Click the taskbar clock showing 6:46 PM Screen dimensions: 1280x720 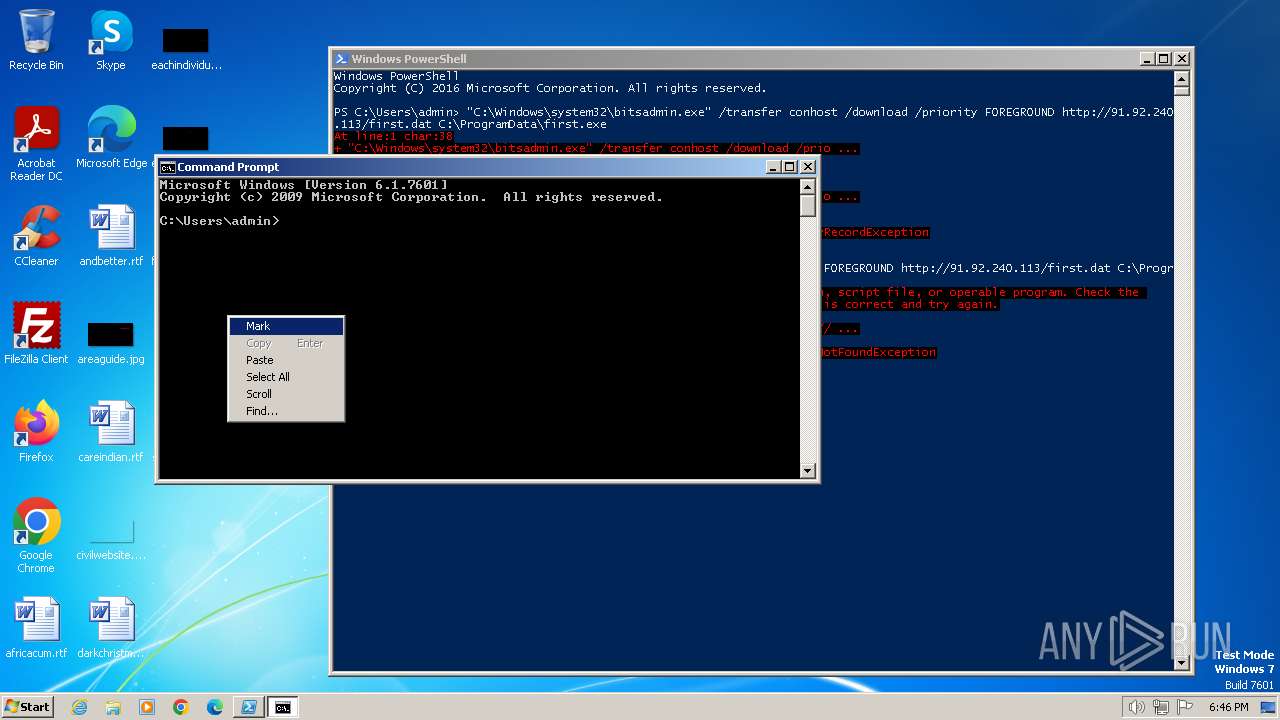coord(1229,707)
